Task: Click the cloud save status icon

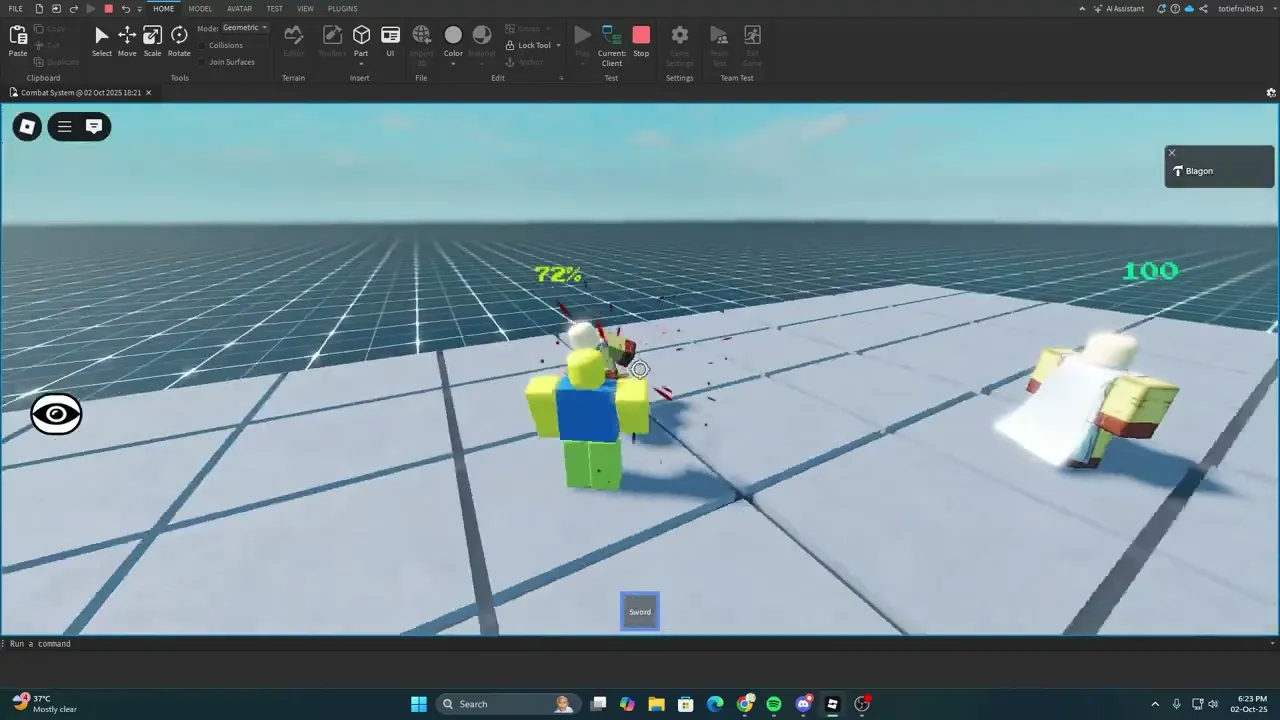Action: pos(1189,9)
